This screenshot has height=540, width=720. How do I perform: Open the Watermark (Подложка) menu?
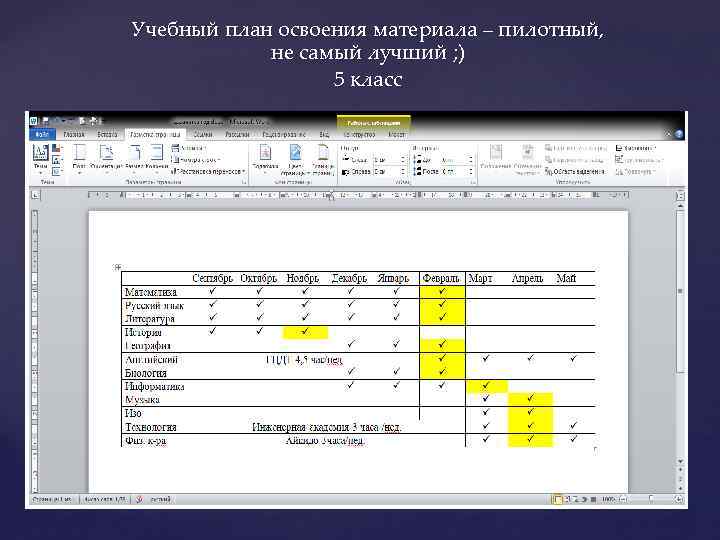point(265,158)
